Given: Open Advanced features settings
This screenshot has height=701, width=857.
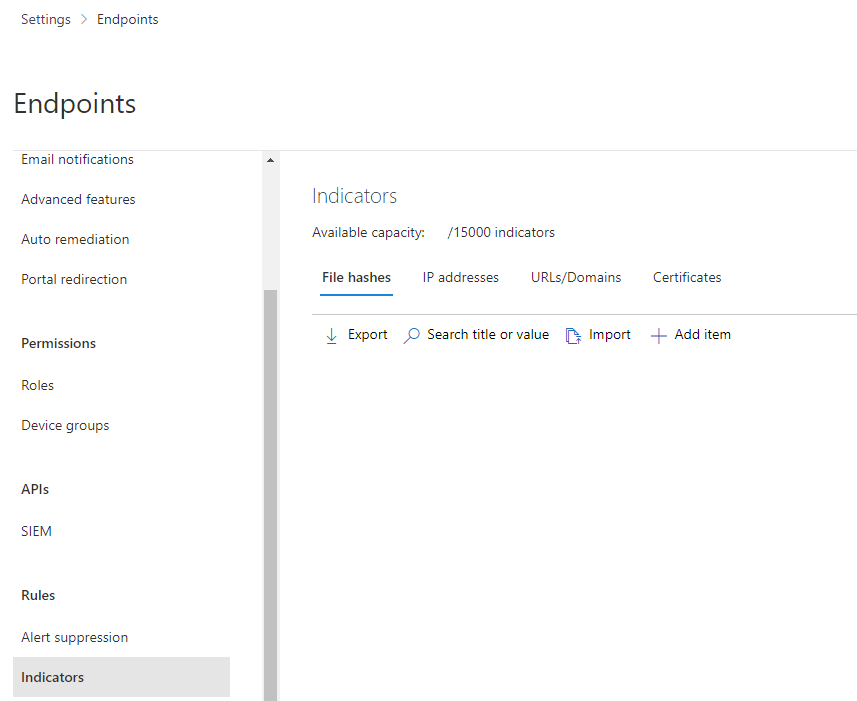Looking at the screenshot, I should 78,199.
